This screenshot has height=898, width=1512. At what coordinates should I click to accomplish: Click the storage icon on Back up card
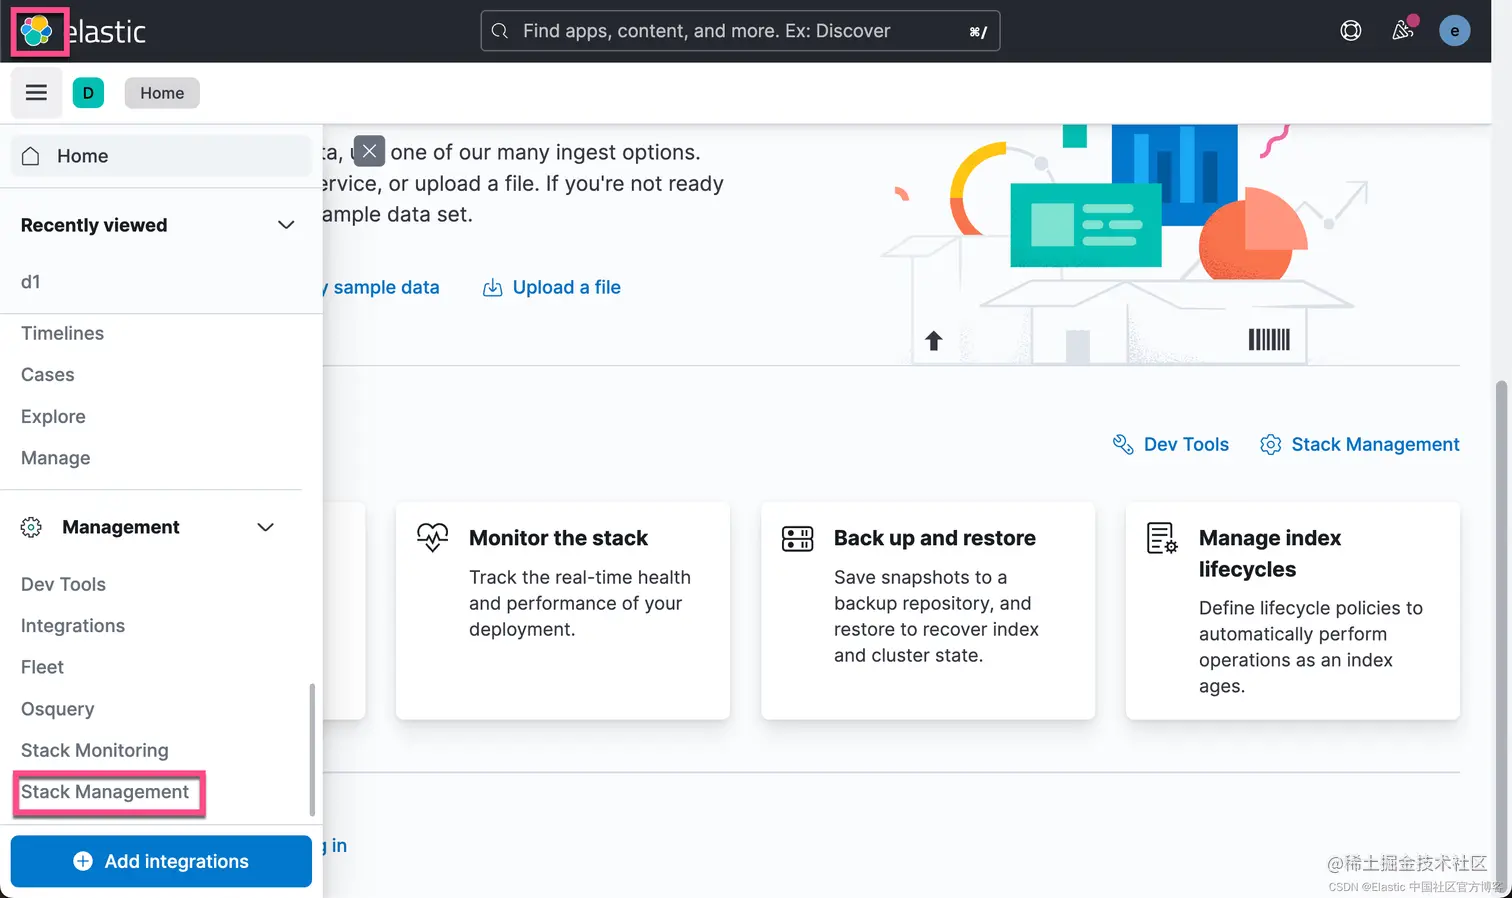pos(797,538)
